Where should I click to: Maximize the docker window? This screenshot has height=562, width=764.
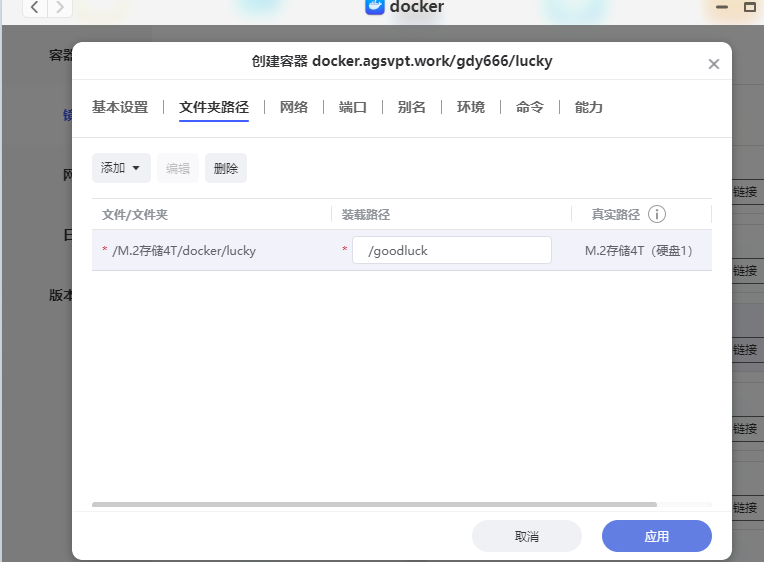click(x=750, y=7)
